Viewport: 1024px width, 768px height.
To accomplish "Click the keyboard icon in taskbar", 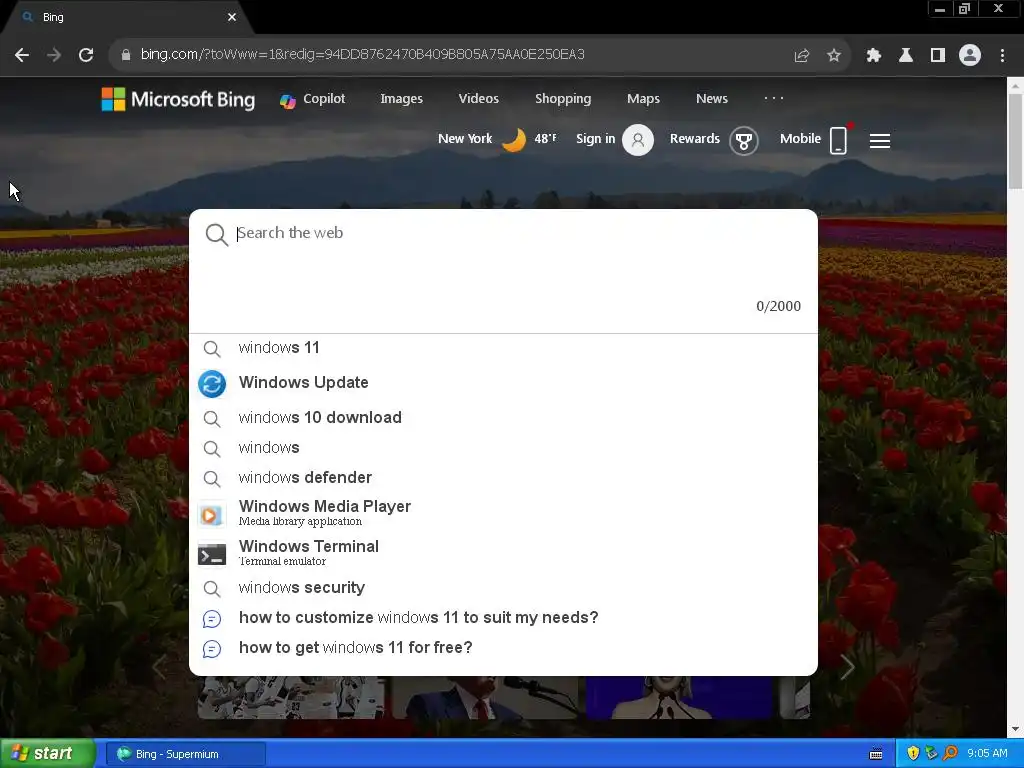I will click(x=876, y=754).
